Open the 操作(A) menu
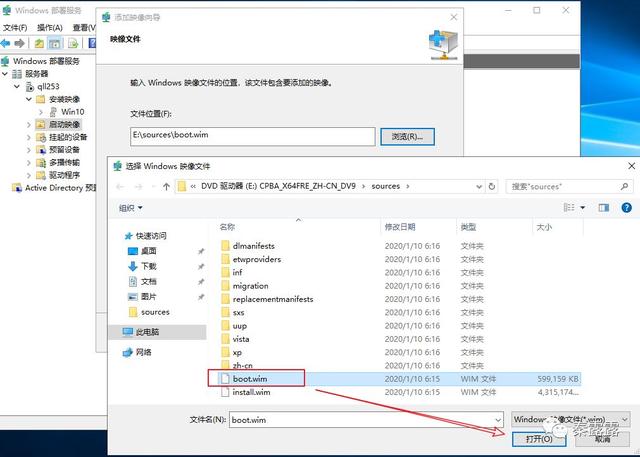The height and width of the screenshot is (457, 640). [x=50, y=27]
